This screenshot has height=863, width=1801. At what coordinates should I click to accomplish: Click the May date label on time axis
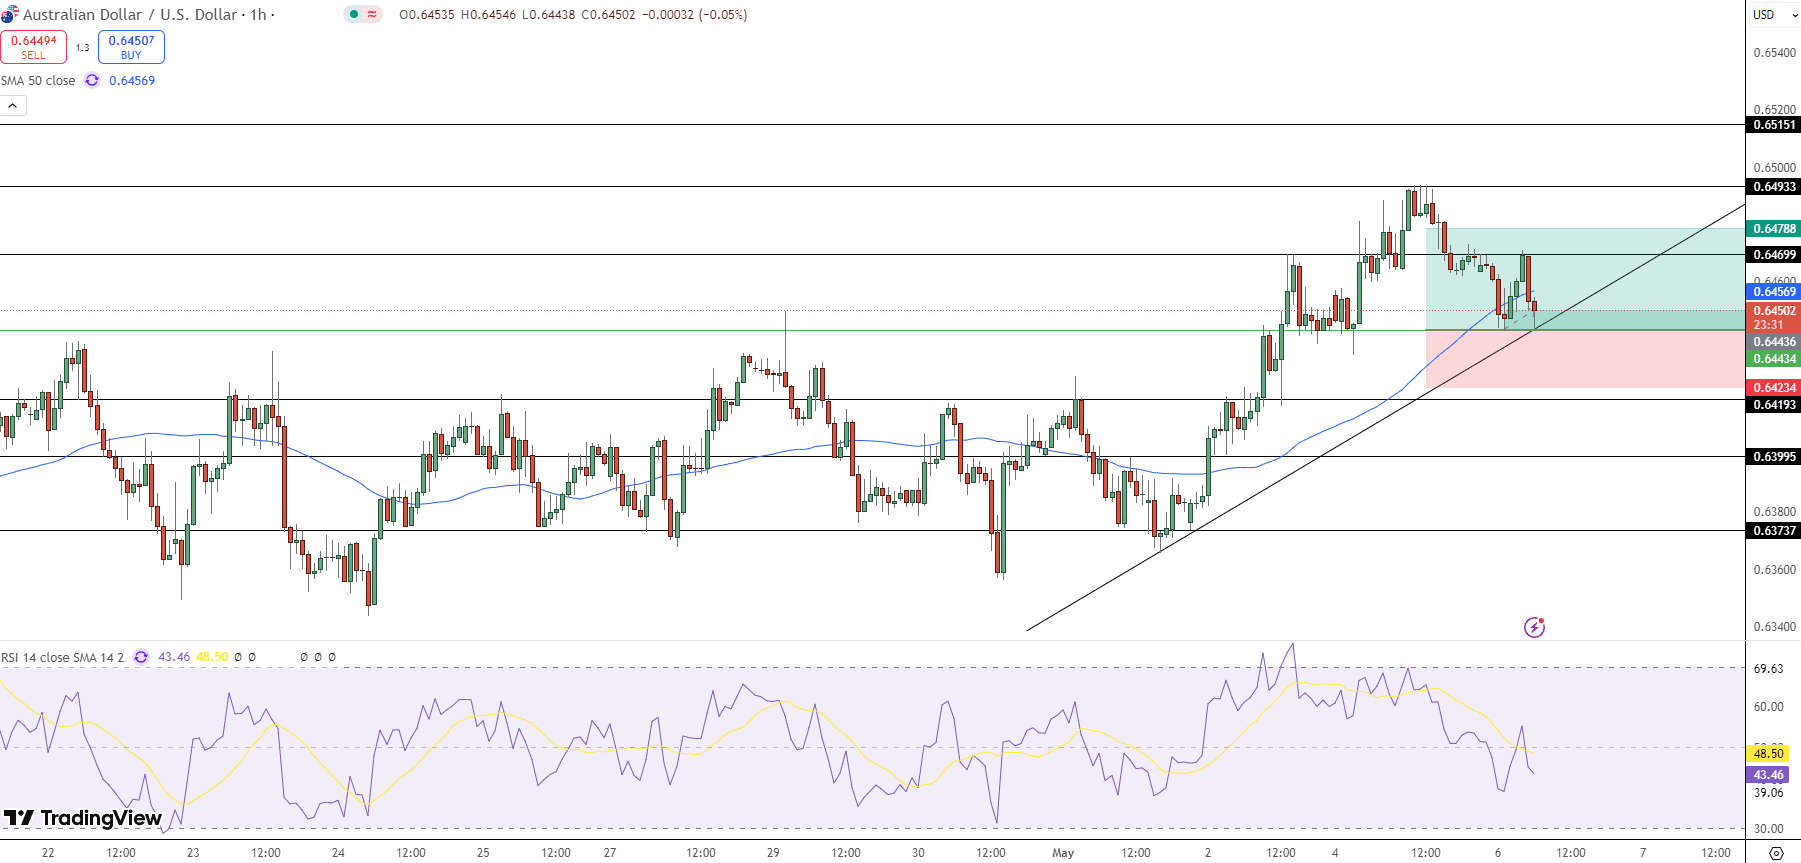click(1063, 853)
